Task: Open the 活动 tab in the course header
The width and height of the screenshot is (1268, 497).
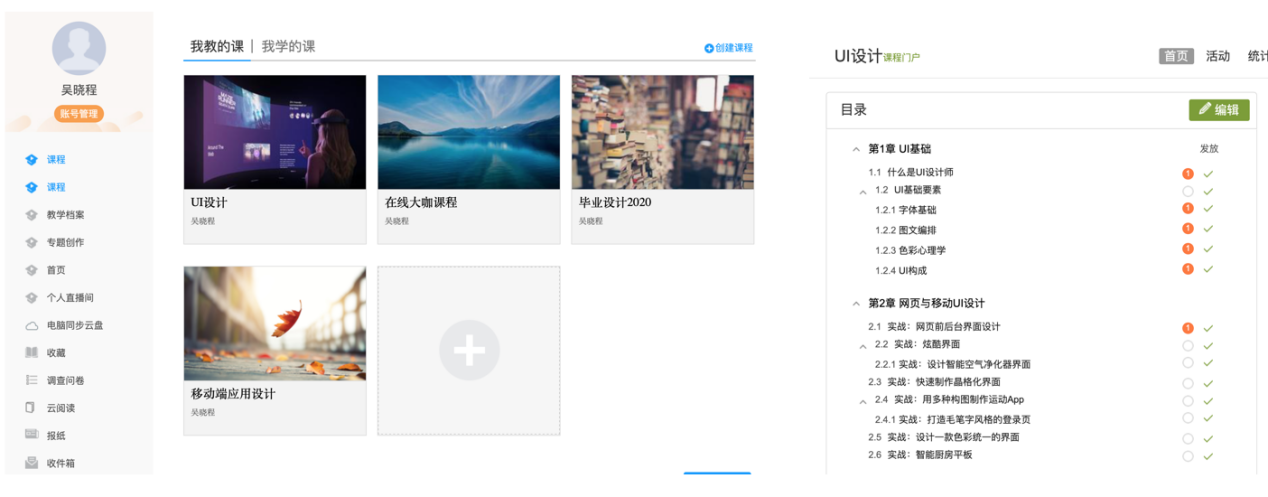Action: point(1217,56)
